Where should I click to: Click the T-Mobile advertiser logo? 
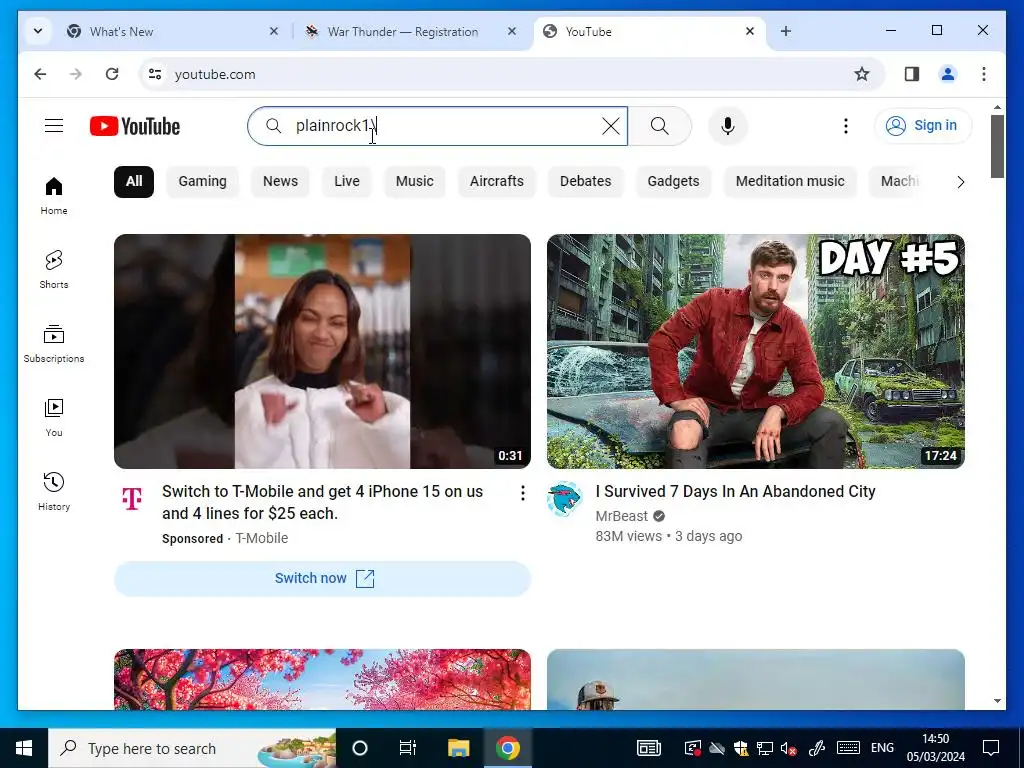tap(132, 500)
